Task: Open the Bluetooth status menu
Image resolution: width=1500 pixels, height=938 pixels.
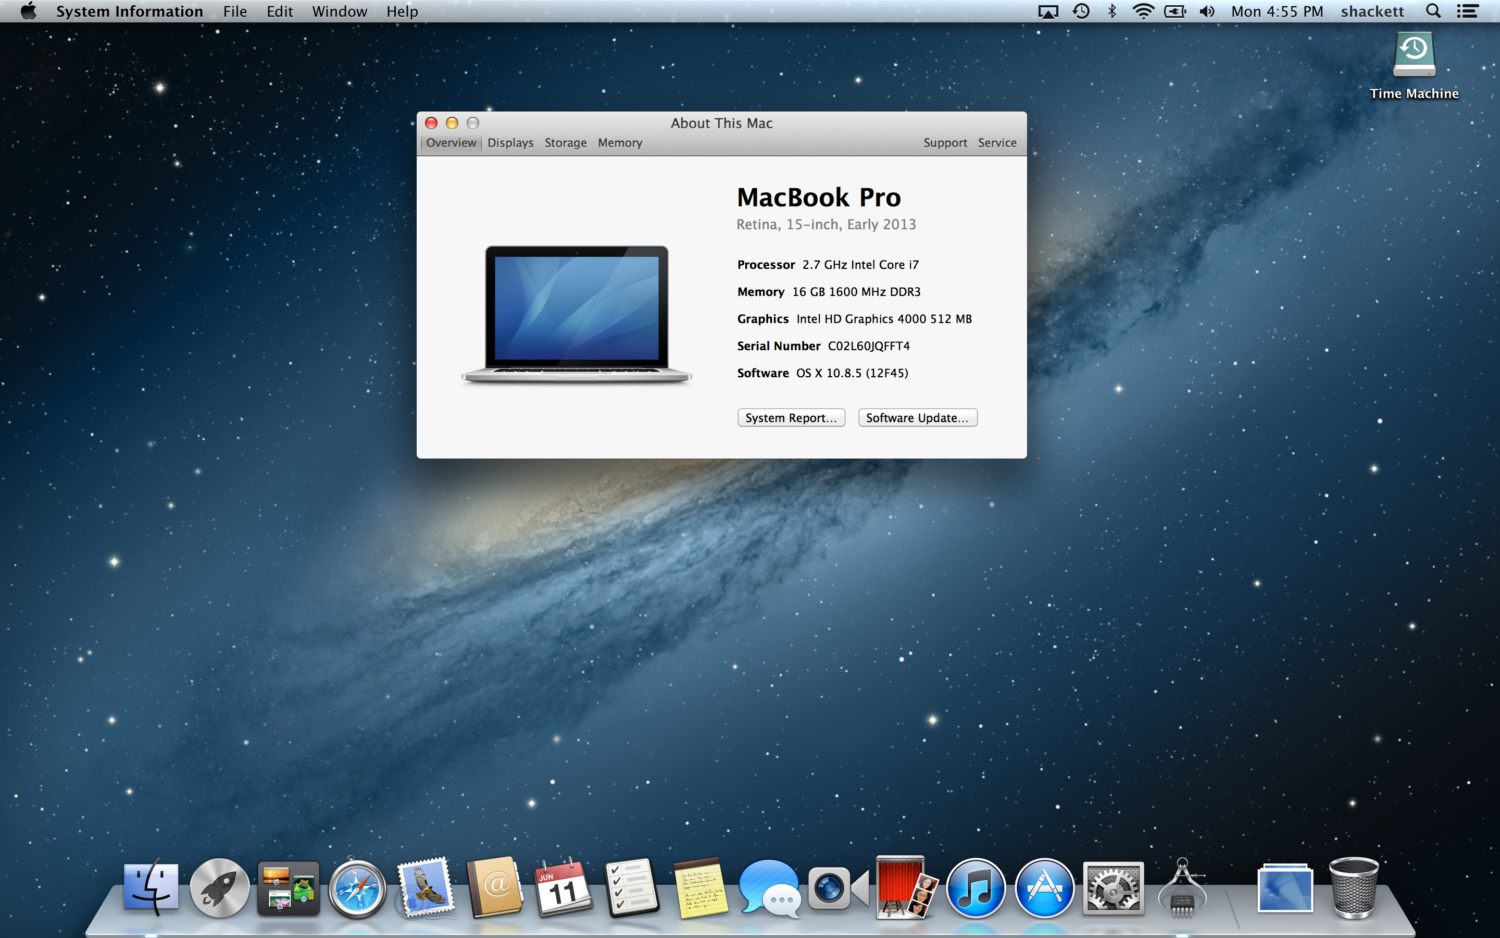Action: (x=1111, y=11)
